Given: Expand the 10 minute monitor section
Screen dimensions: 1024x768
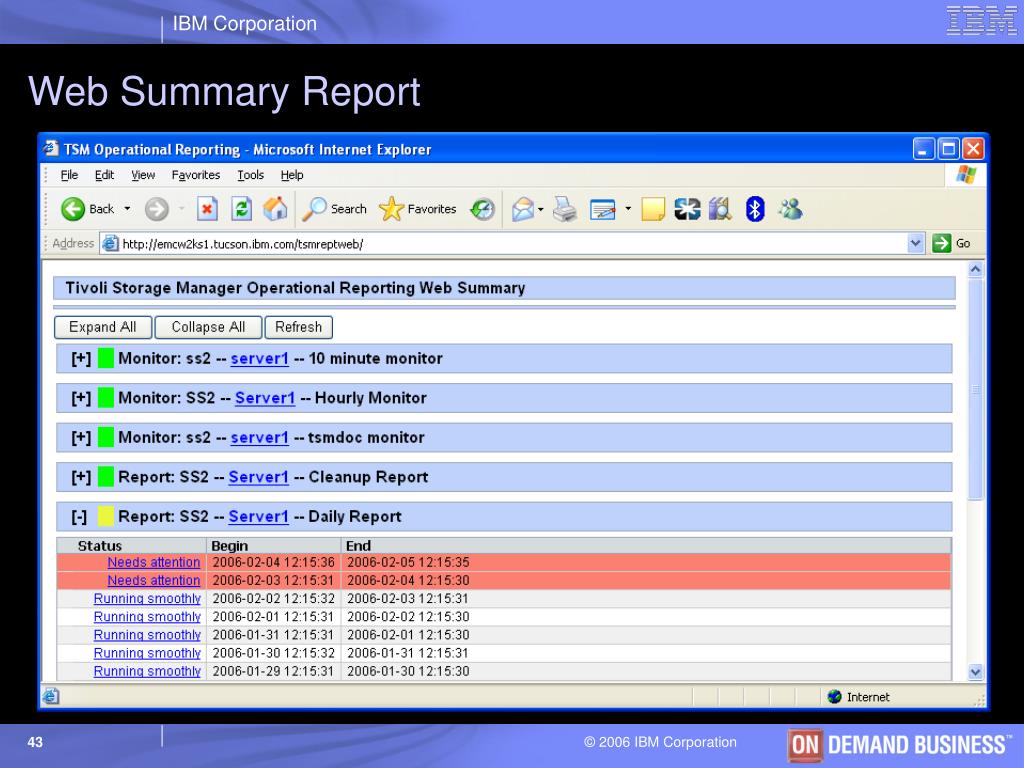Looking at the screenshot, I should (81, 359).
